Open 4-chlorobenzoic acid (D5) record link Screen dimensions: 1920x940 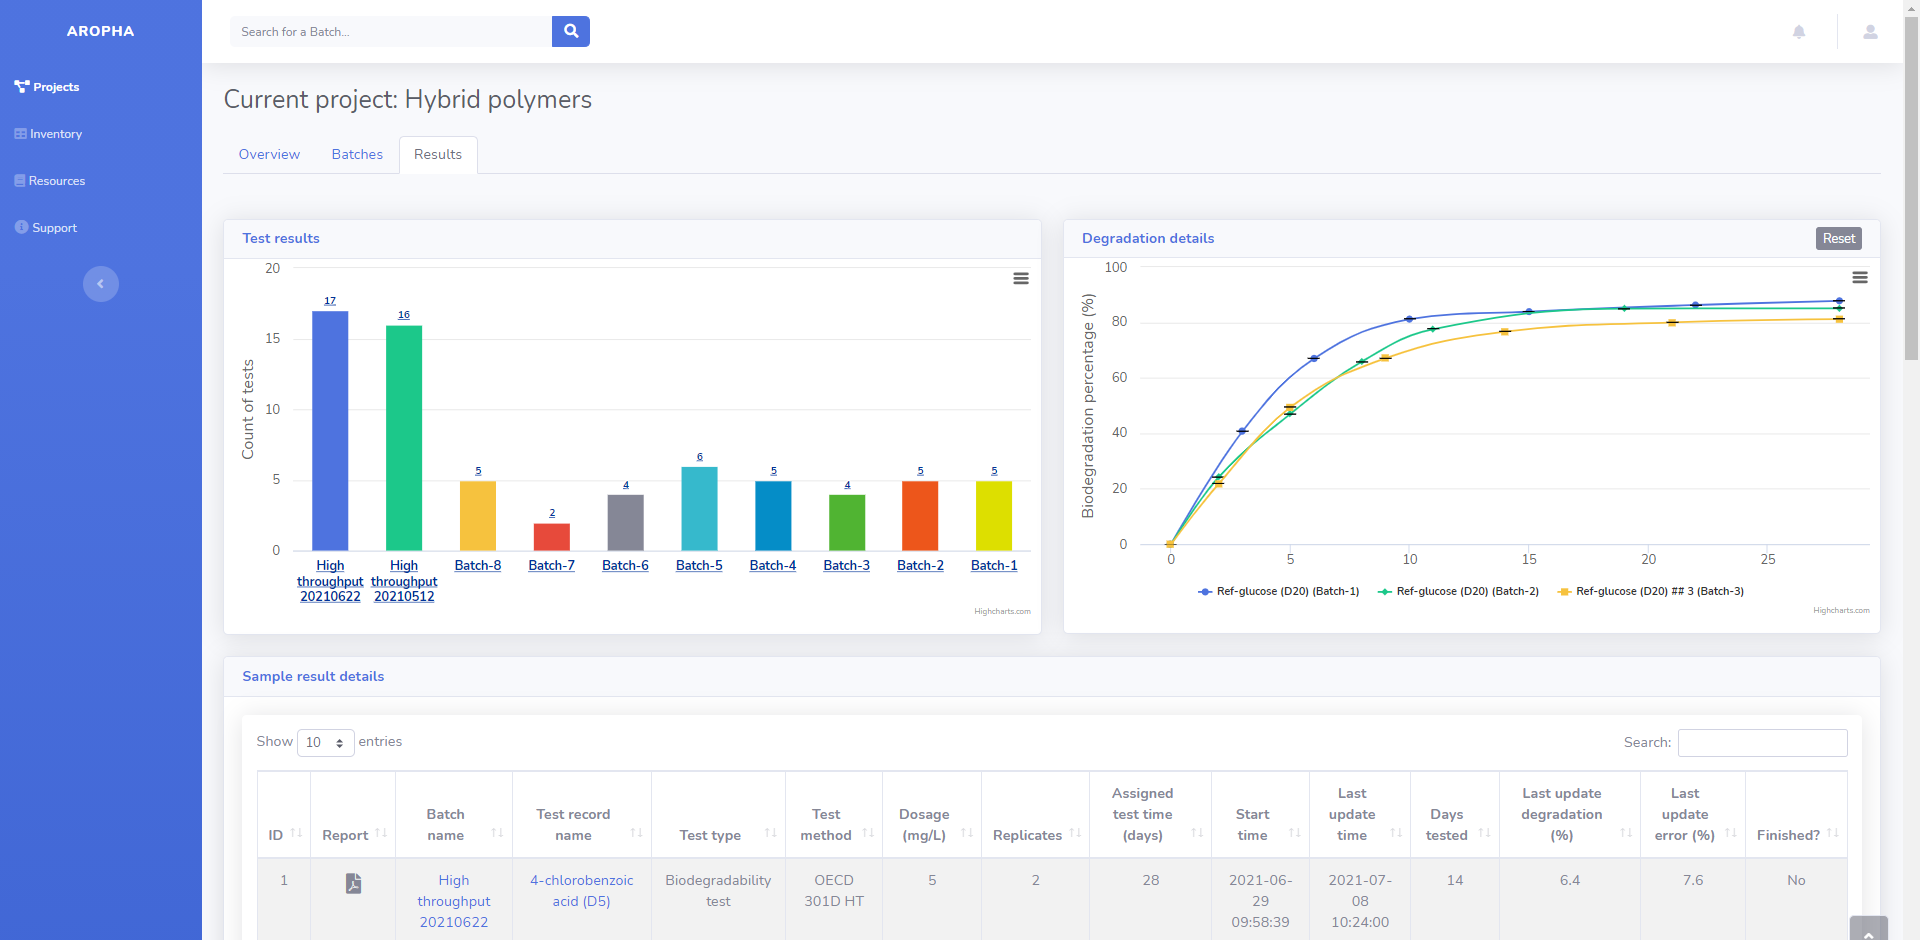[x=582, y=890]
